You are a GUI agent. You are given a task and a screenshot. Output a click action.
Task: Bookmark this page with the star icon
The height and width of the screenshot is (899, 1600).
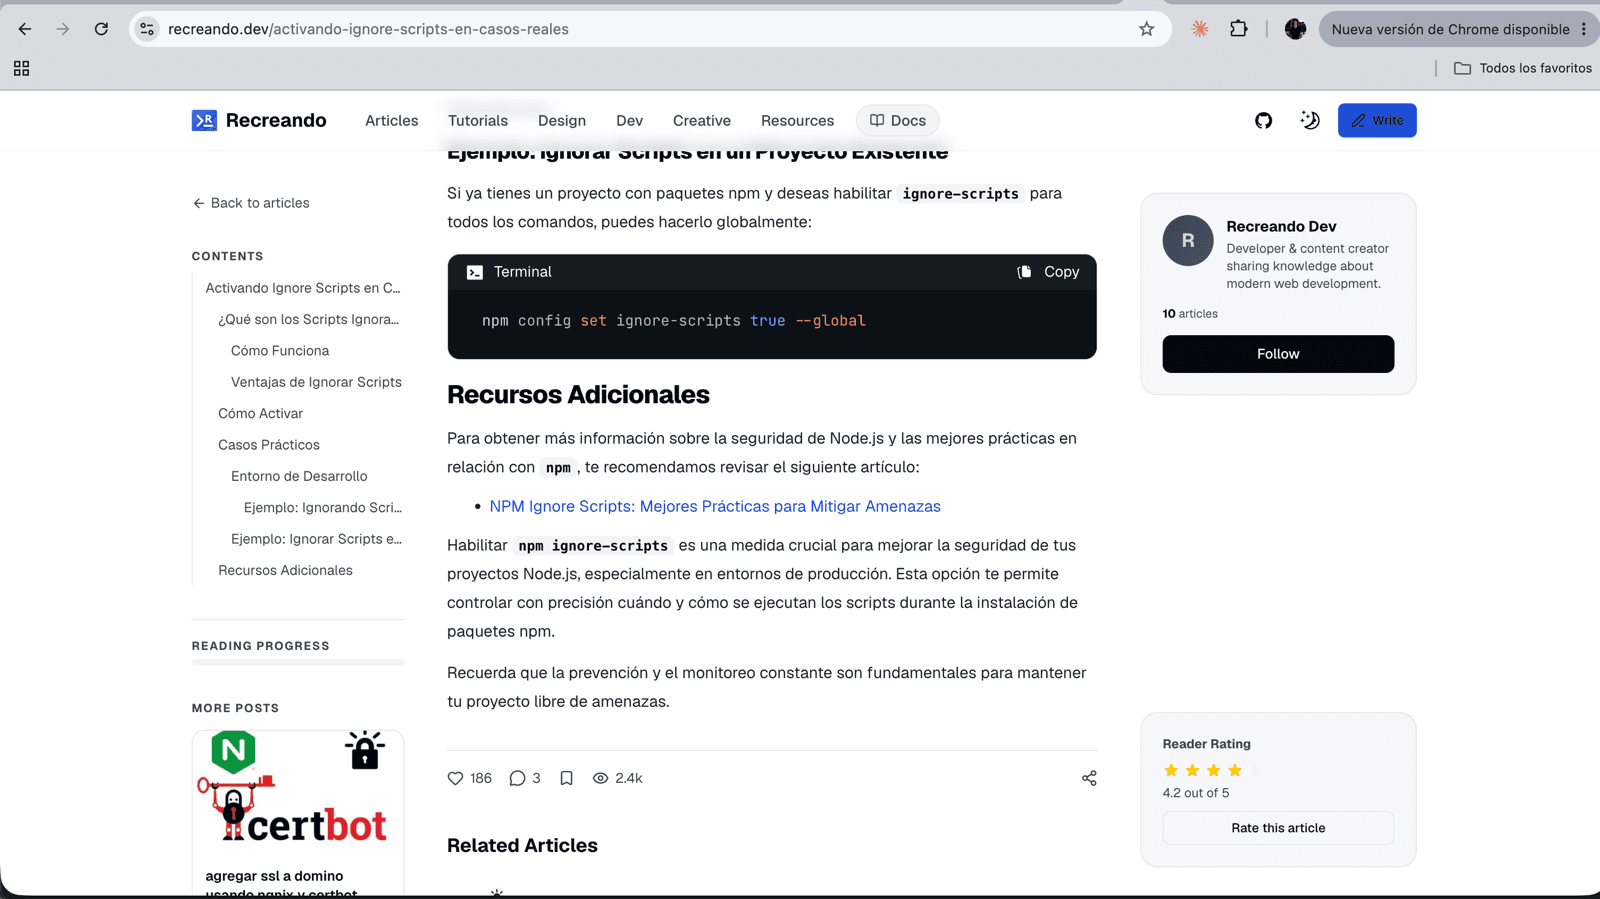coord(1147,29)
